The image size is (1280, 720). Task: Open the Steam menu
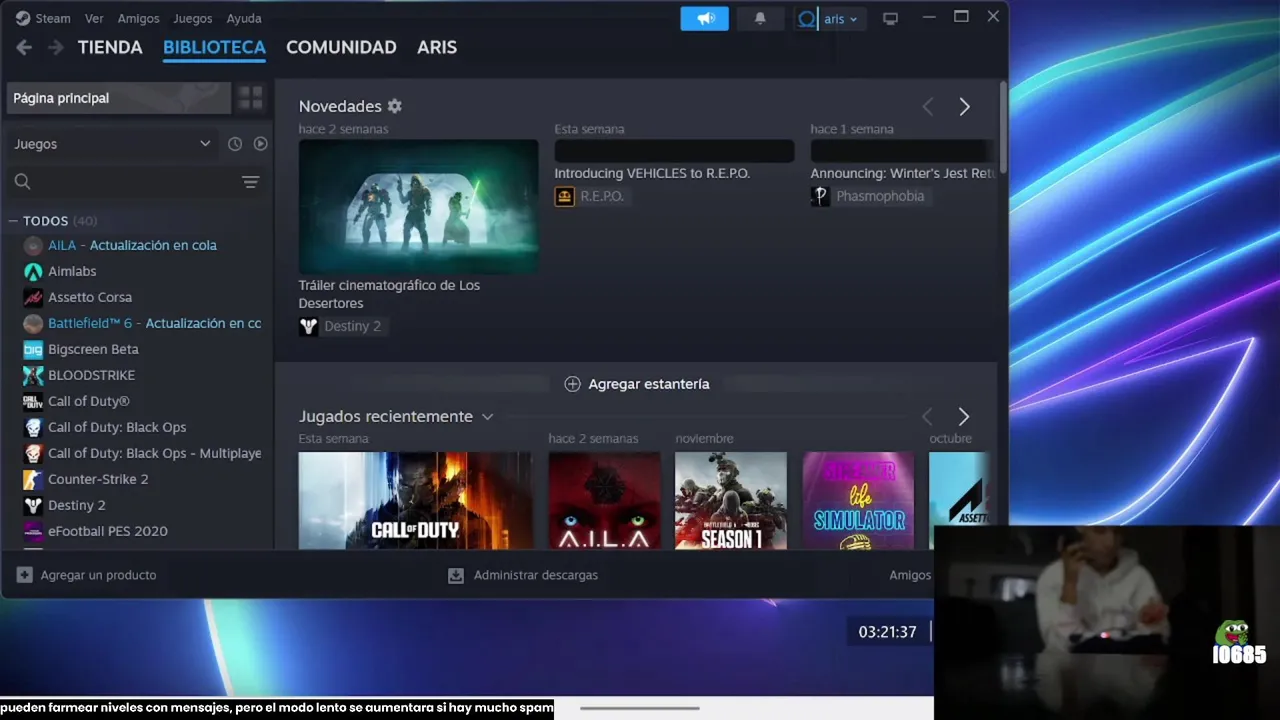pyautogui.click(x=53, y=18)
